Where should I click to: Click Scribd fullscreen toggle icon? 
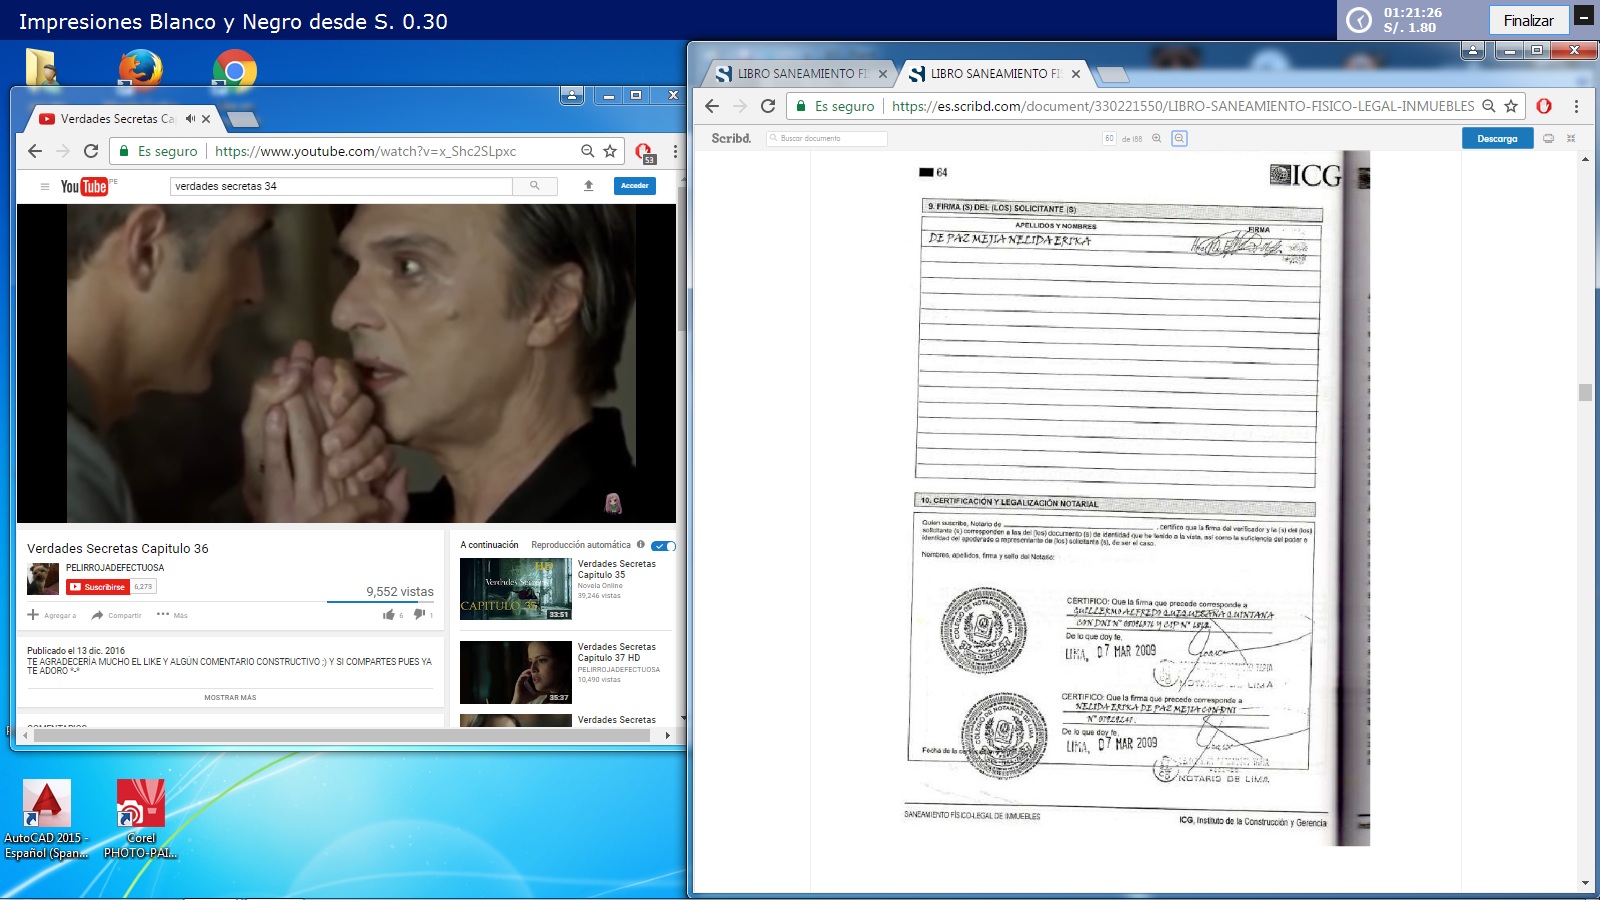[x=1571, y=139]
